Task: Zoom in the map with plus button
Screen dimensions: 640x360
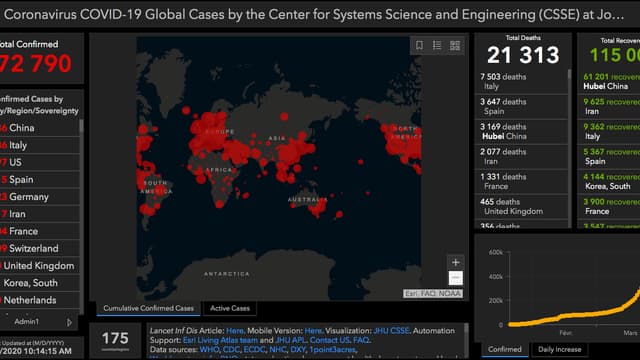Action: 456,262
